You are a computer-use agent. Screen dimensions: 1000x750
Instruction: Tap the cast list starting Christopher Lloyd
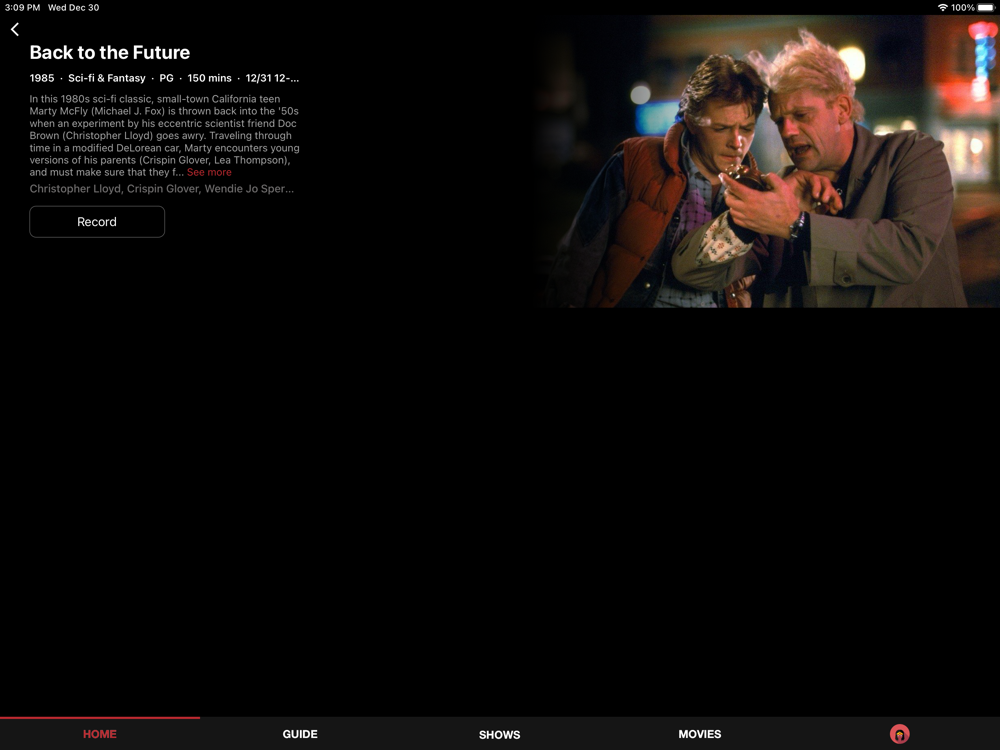[161, 189]
